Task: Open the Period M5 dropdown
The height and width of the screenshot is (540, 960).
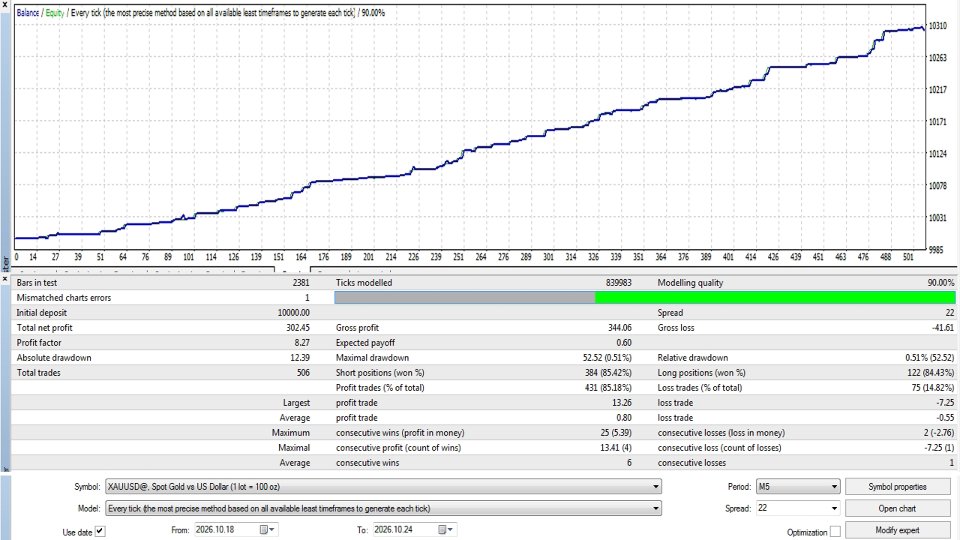Action: click(x=798, y=487)
